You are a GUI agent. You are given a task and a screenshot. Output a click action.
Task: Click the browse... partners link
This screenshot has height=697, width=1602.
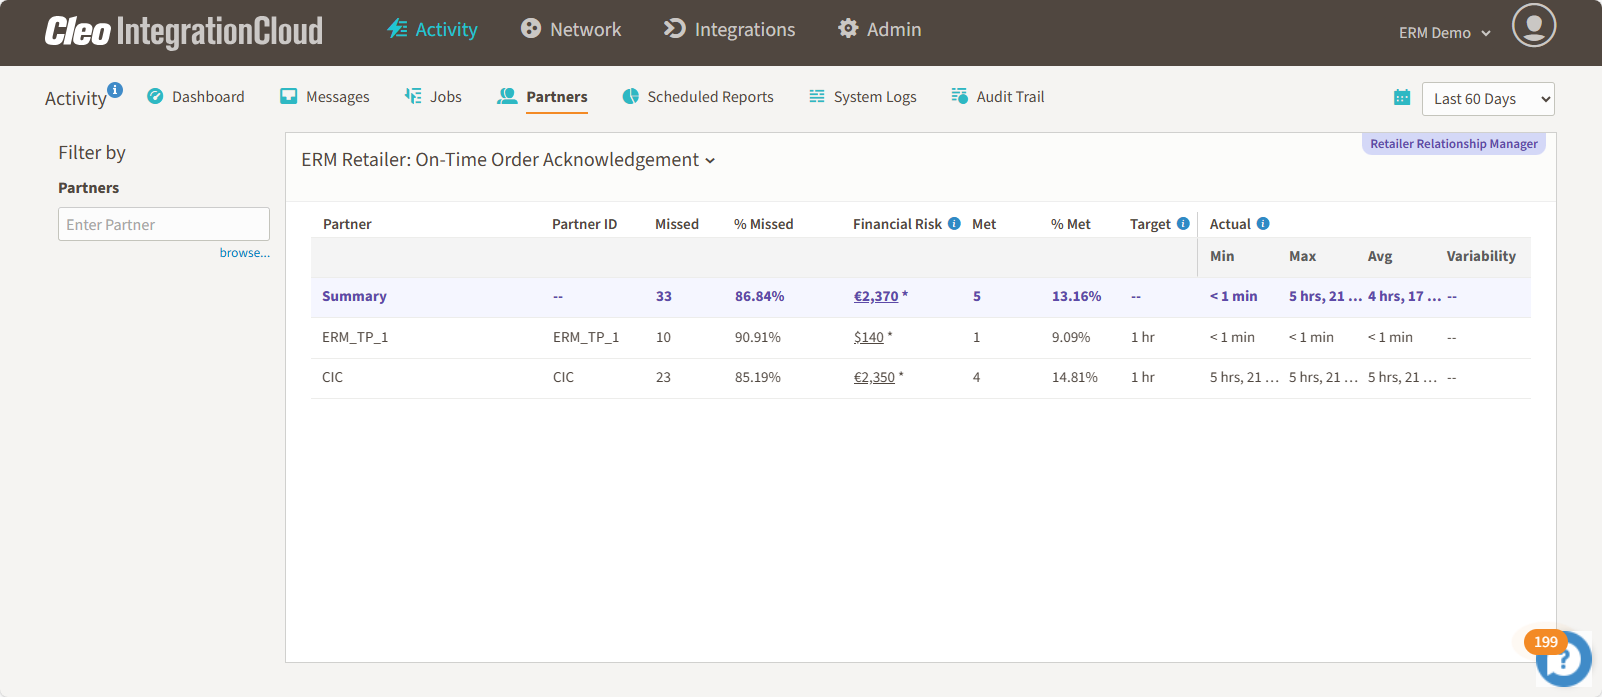pyautogui.click(x=244, y=253)
